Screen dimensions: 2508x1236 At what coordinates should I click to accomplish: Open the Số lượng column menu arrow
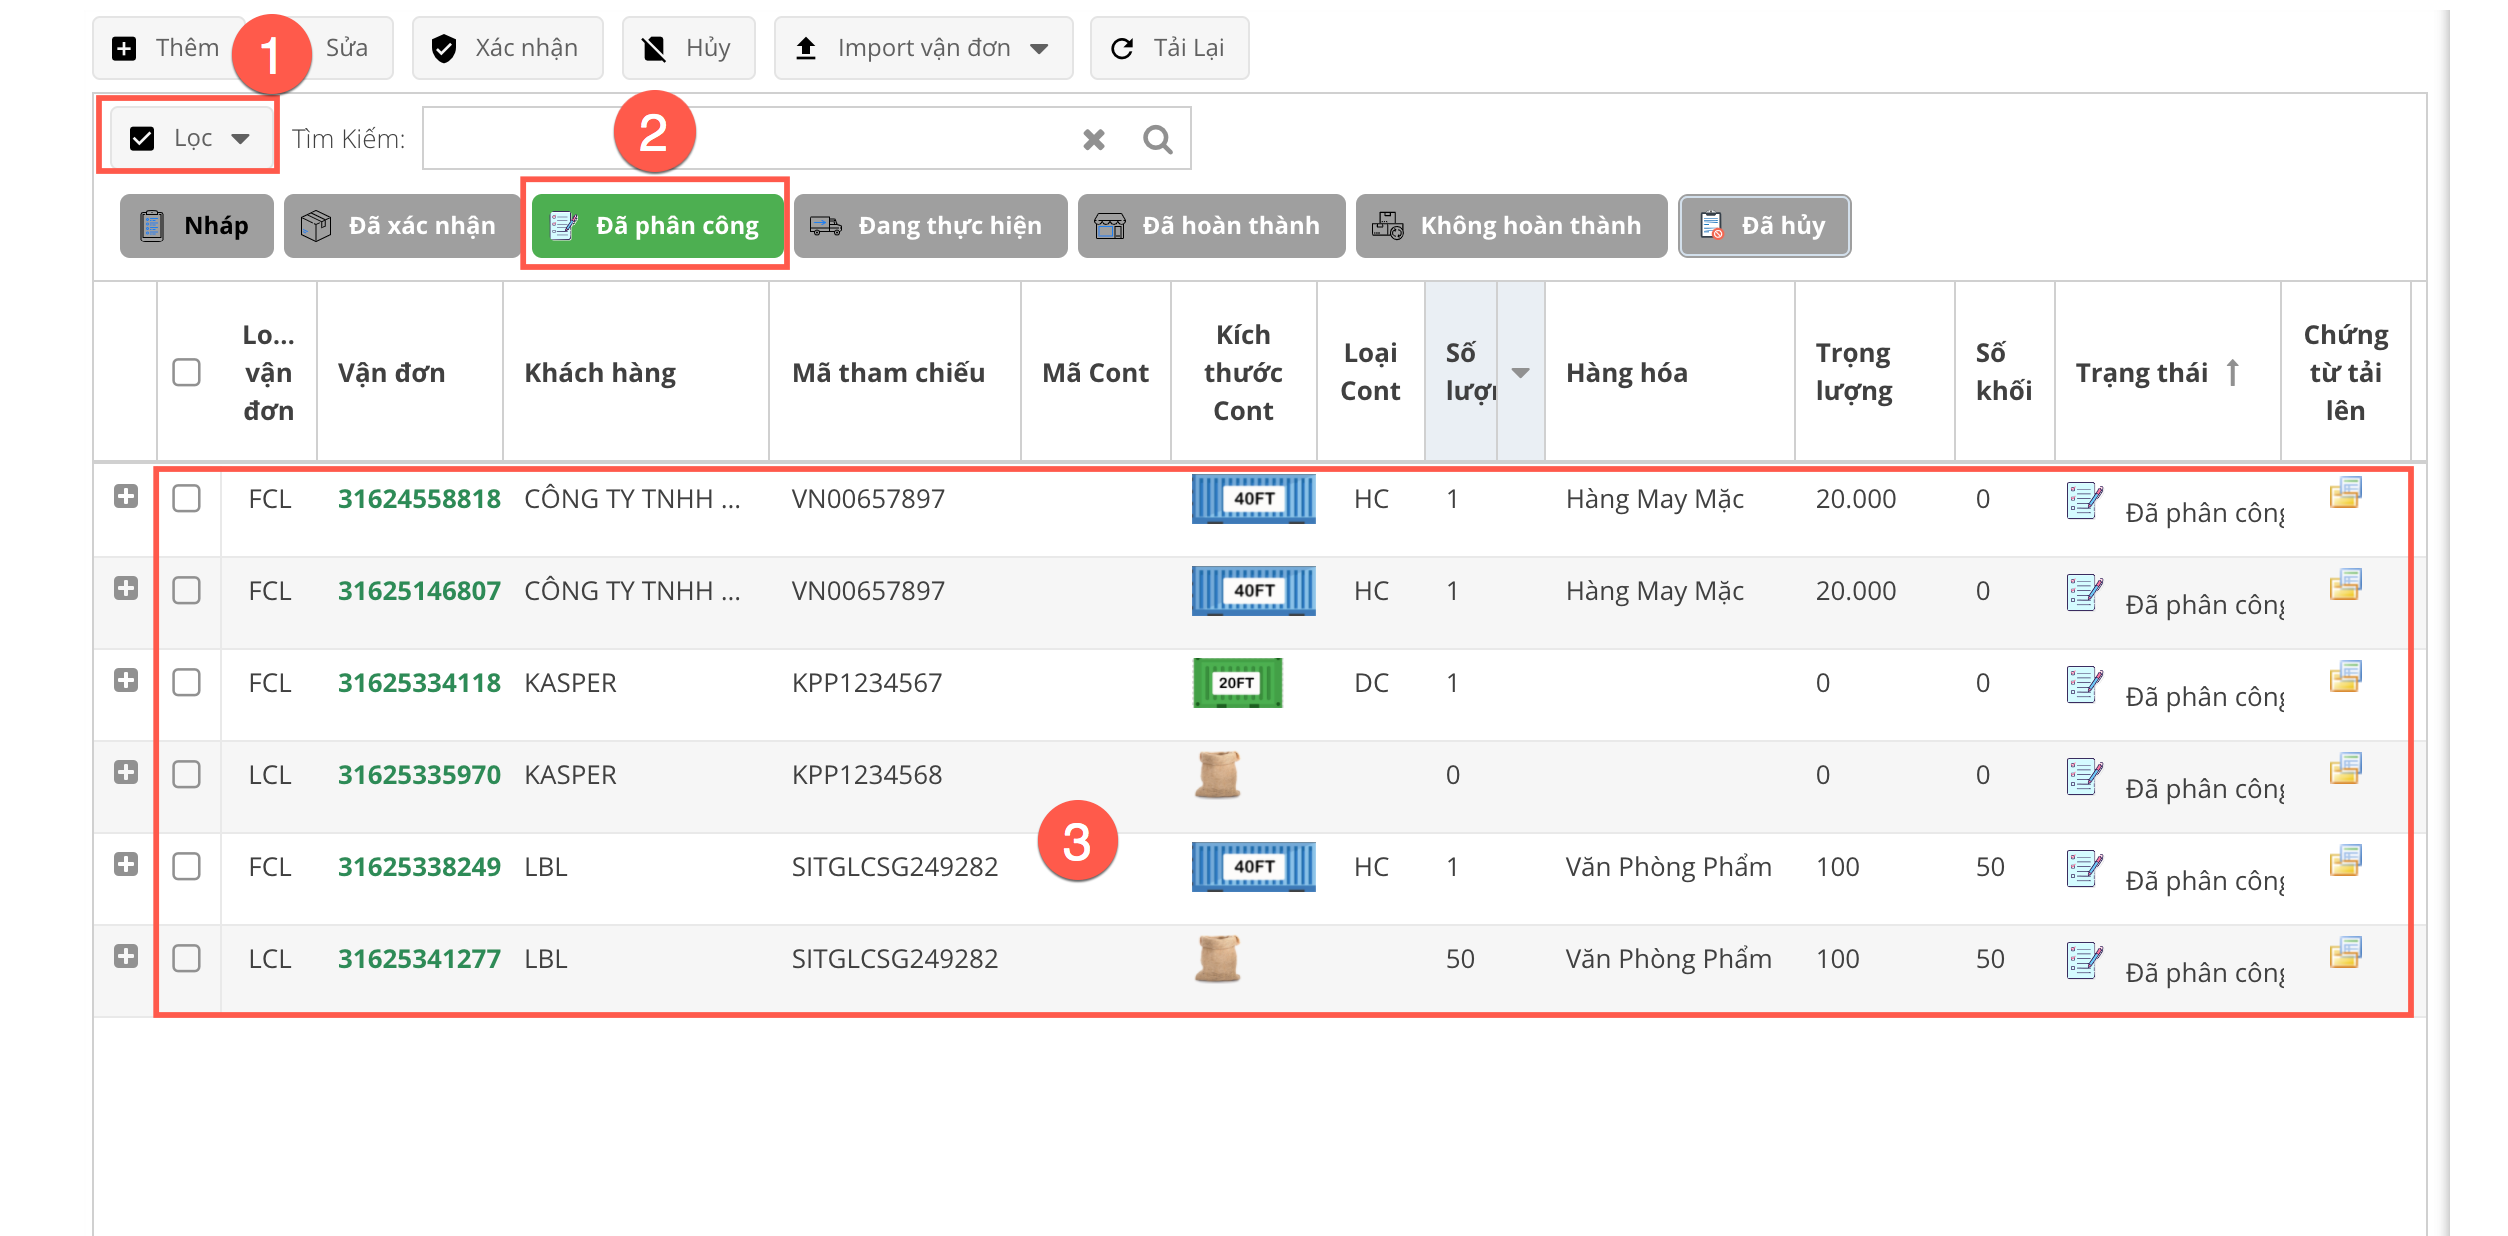point(1520,372)
